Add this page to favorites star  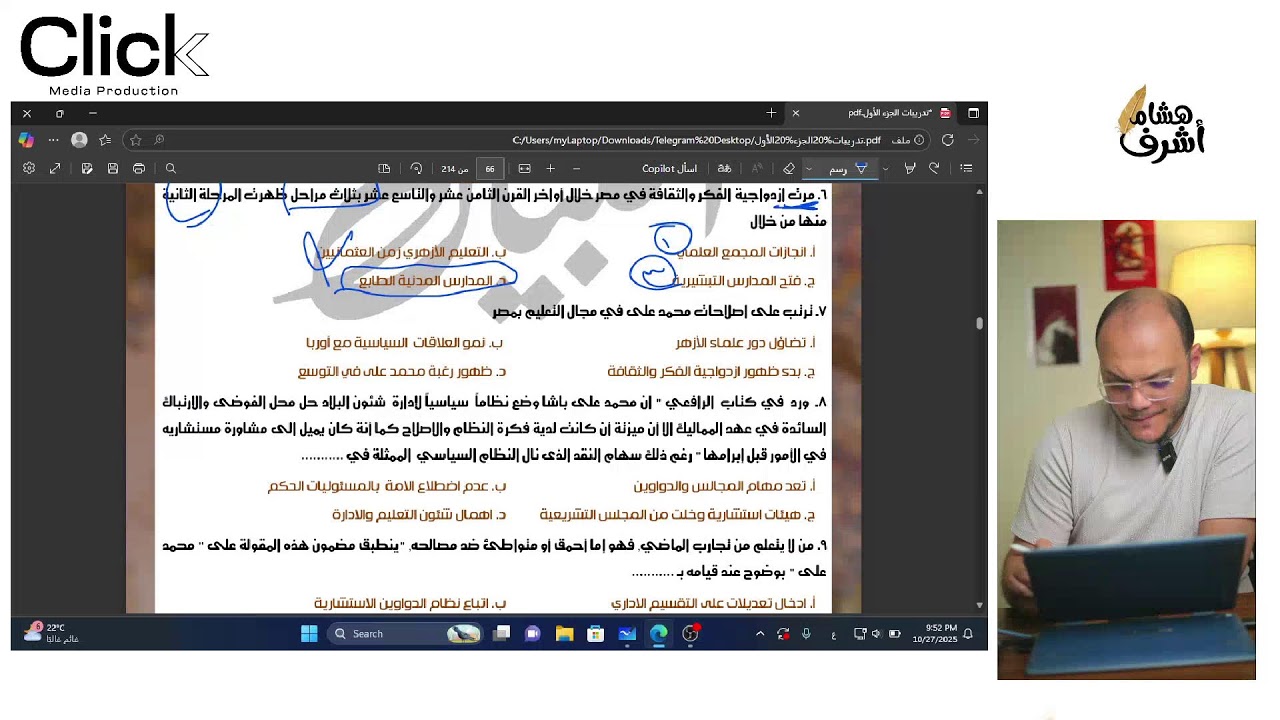[x=136, y=140]
